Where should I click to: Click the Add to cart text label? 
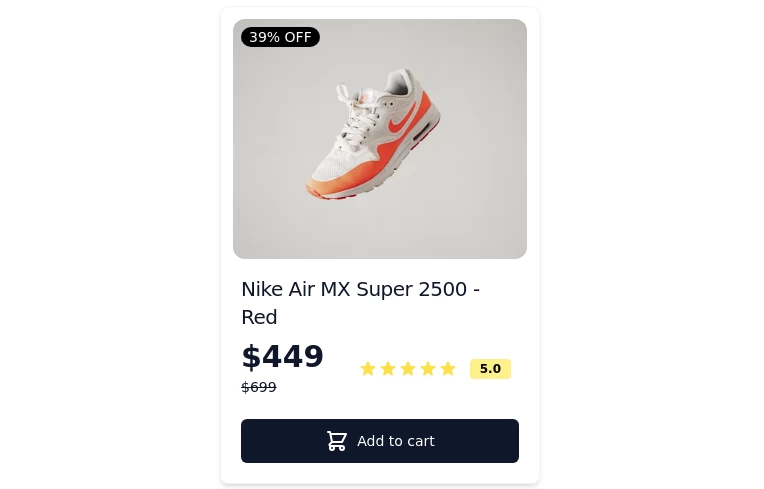pos(395,441)
